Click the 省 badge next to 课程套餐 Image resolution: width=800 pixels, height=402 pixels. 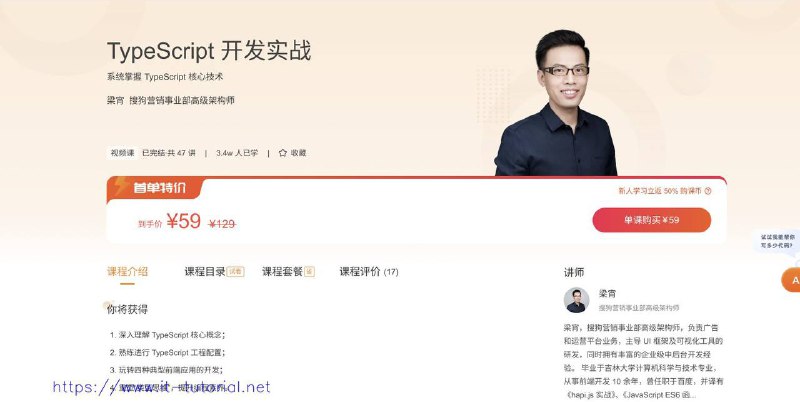(309, 272)
